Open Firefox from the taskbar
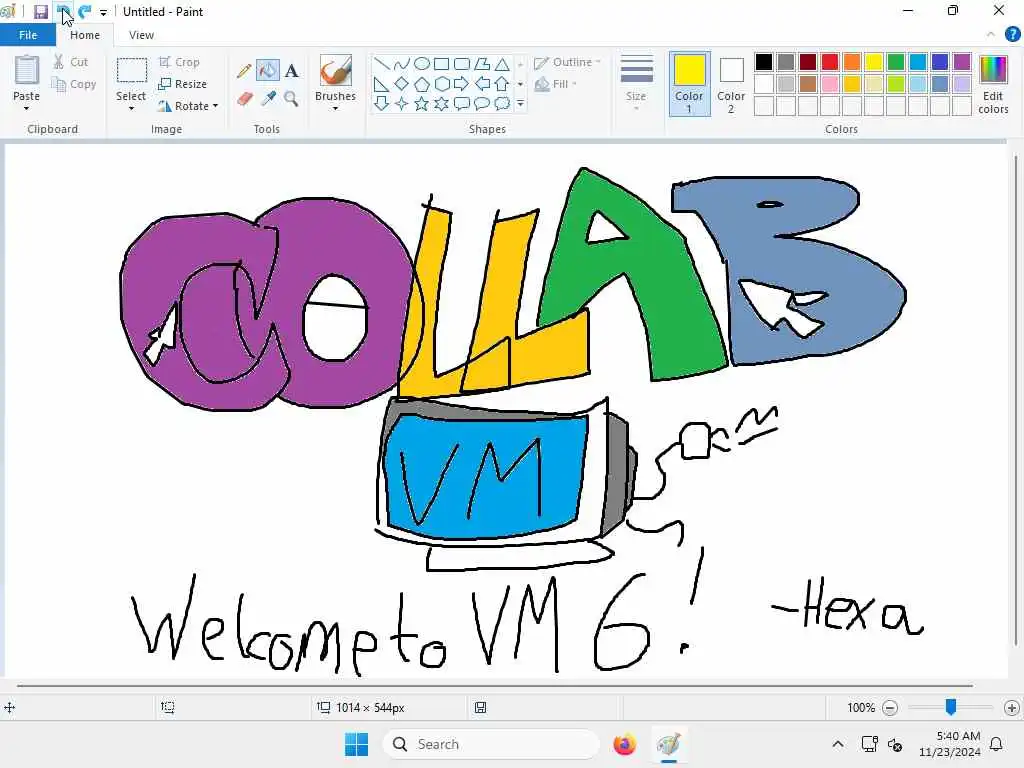 click(x=624, y=744)
